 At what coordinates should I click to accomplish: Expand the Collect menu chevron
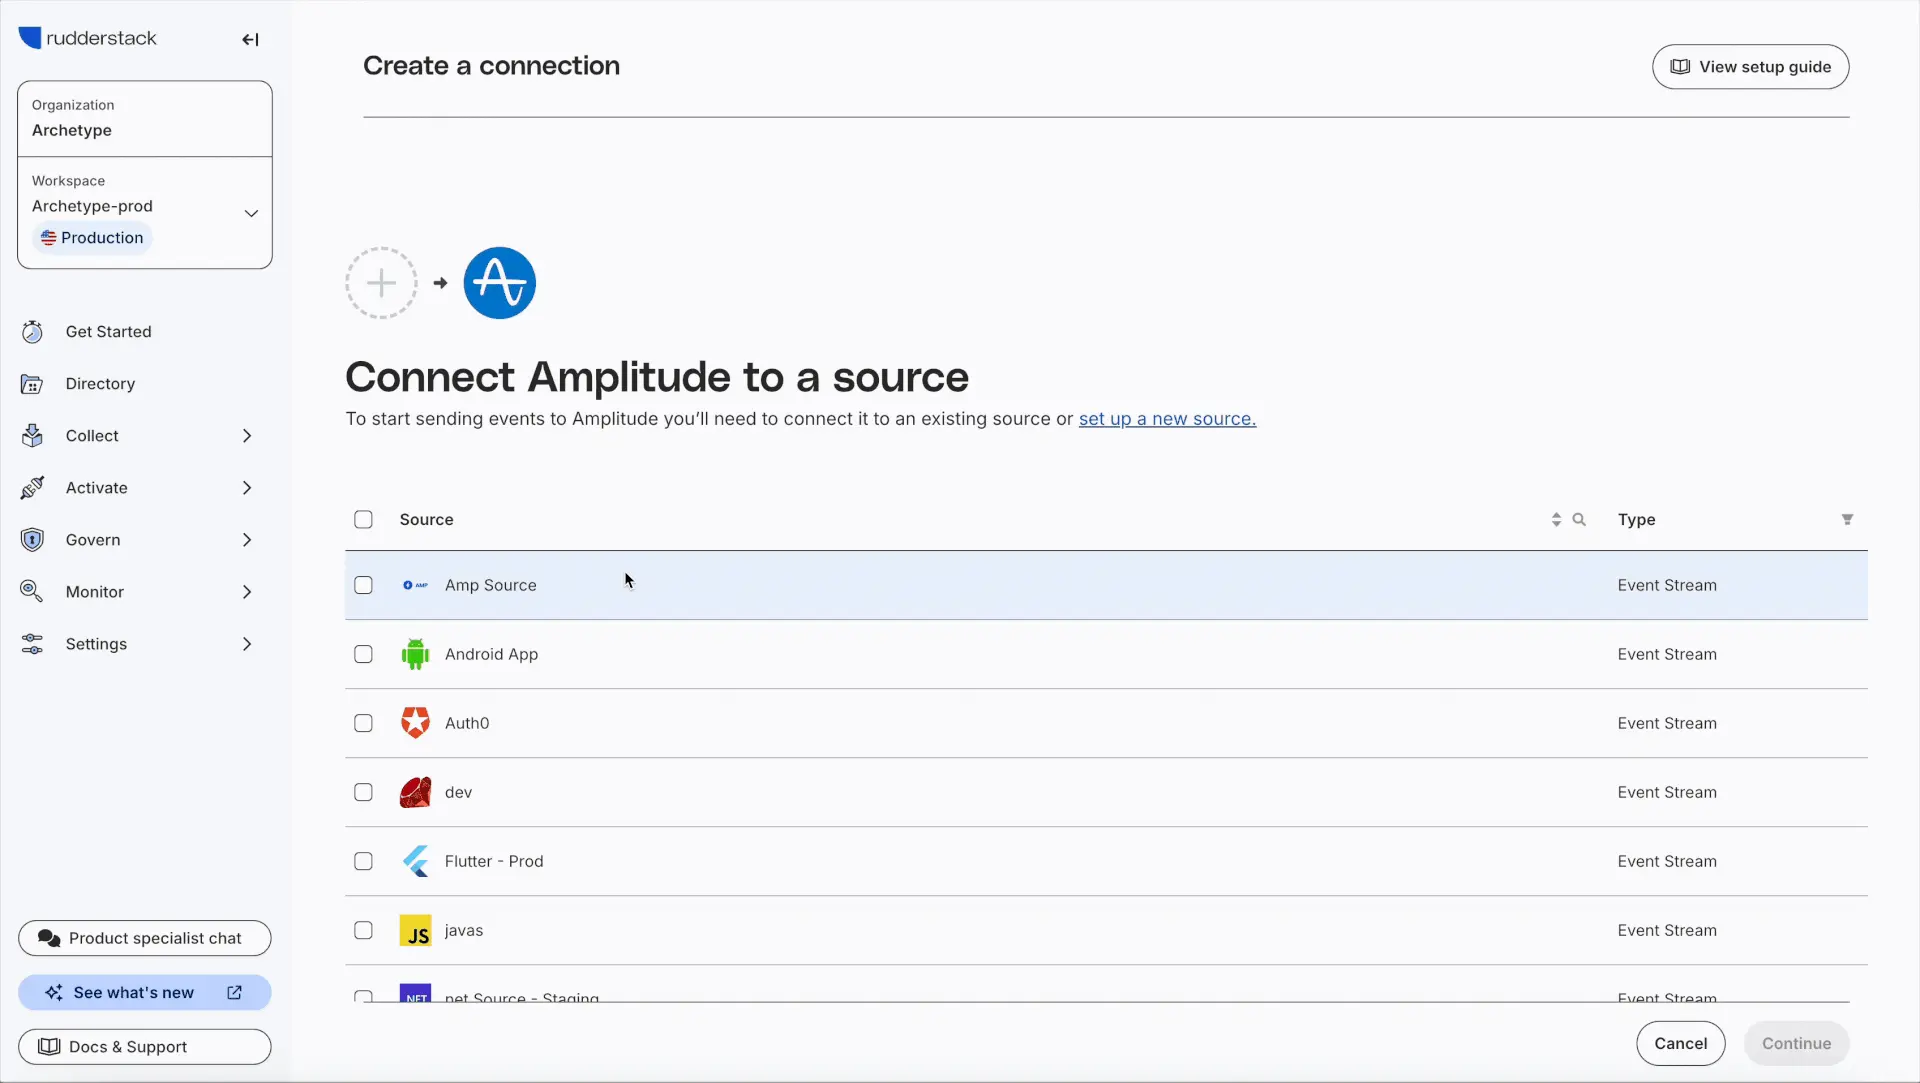tap(247, 436)
